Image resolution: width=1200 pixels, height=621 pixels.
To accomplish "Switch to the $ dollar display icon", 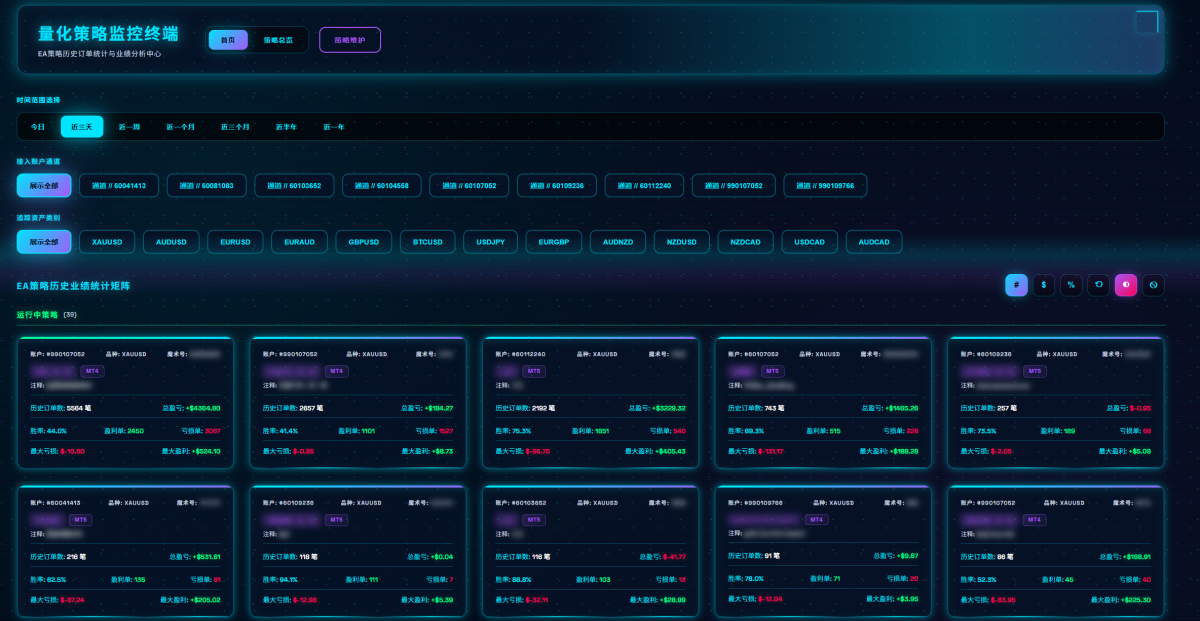I will click(x=1044, y=285).
